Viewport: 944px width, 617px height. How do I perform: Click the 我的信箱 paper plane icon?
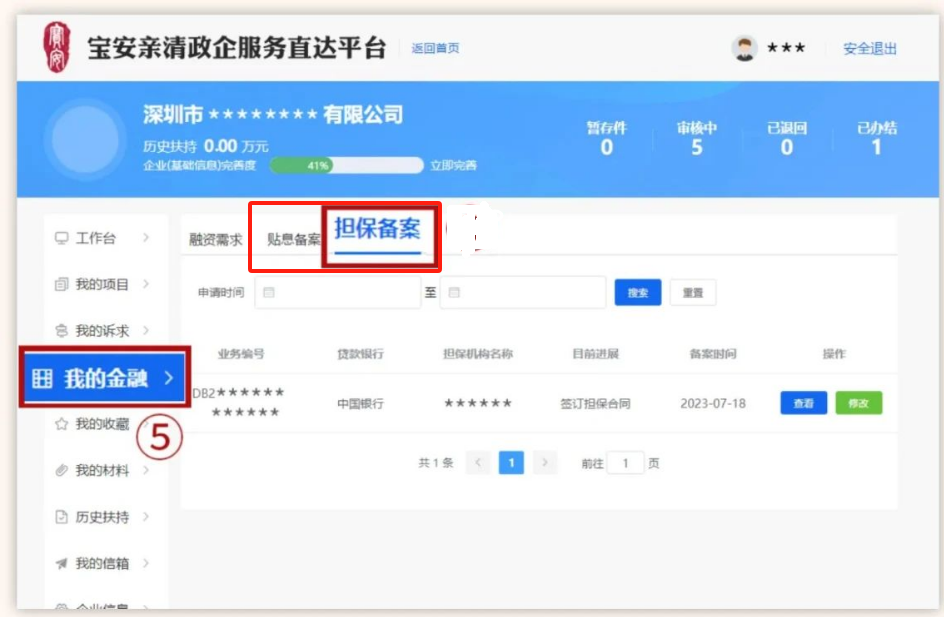coord(61,563)
